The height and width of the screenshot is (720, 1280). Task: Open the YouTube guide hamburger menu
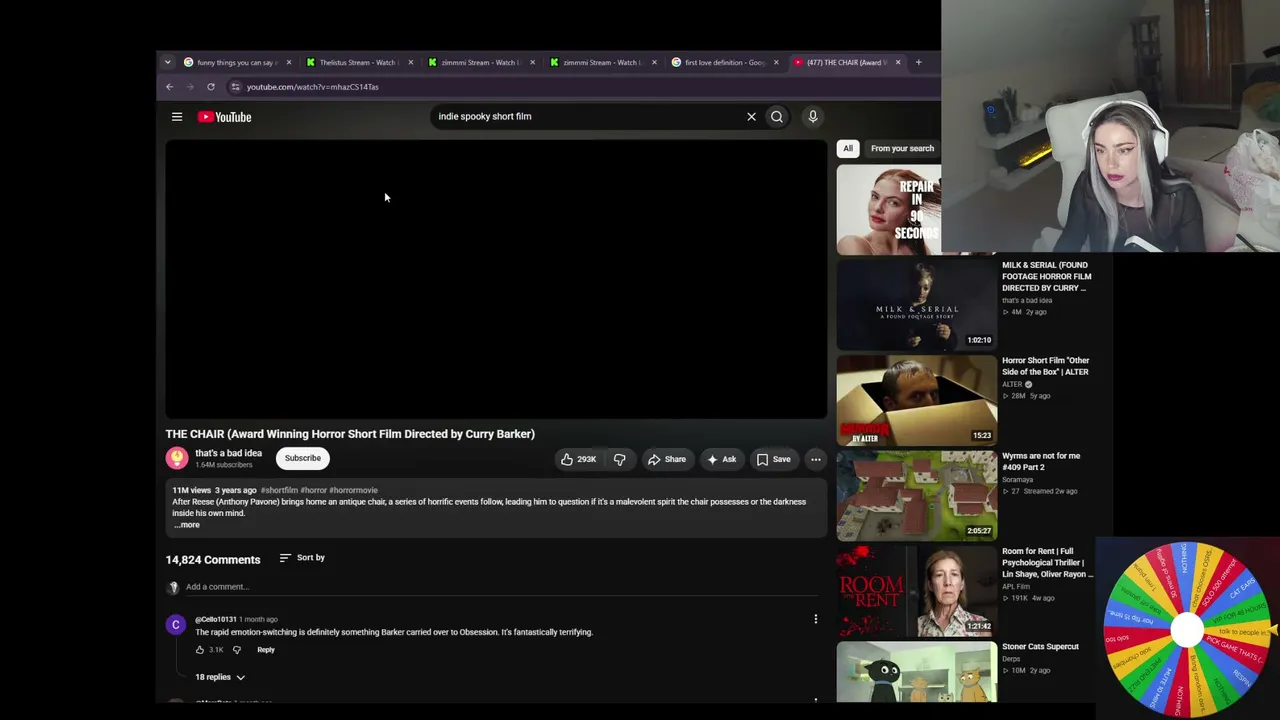[177, 117]
